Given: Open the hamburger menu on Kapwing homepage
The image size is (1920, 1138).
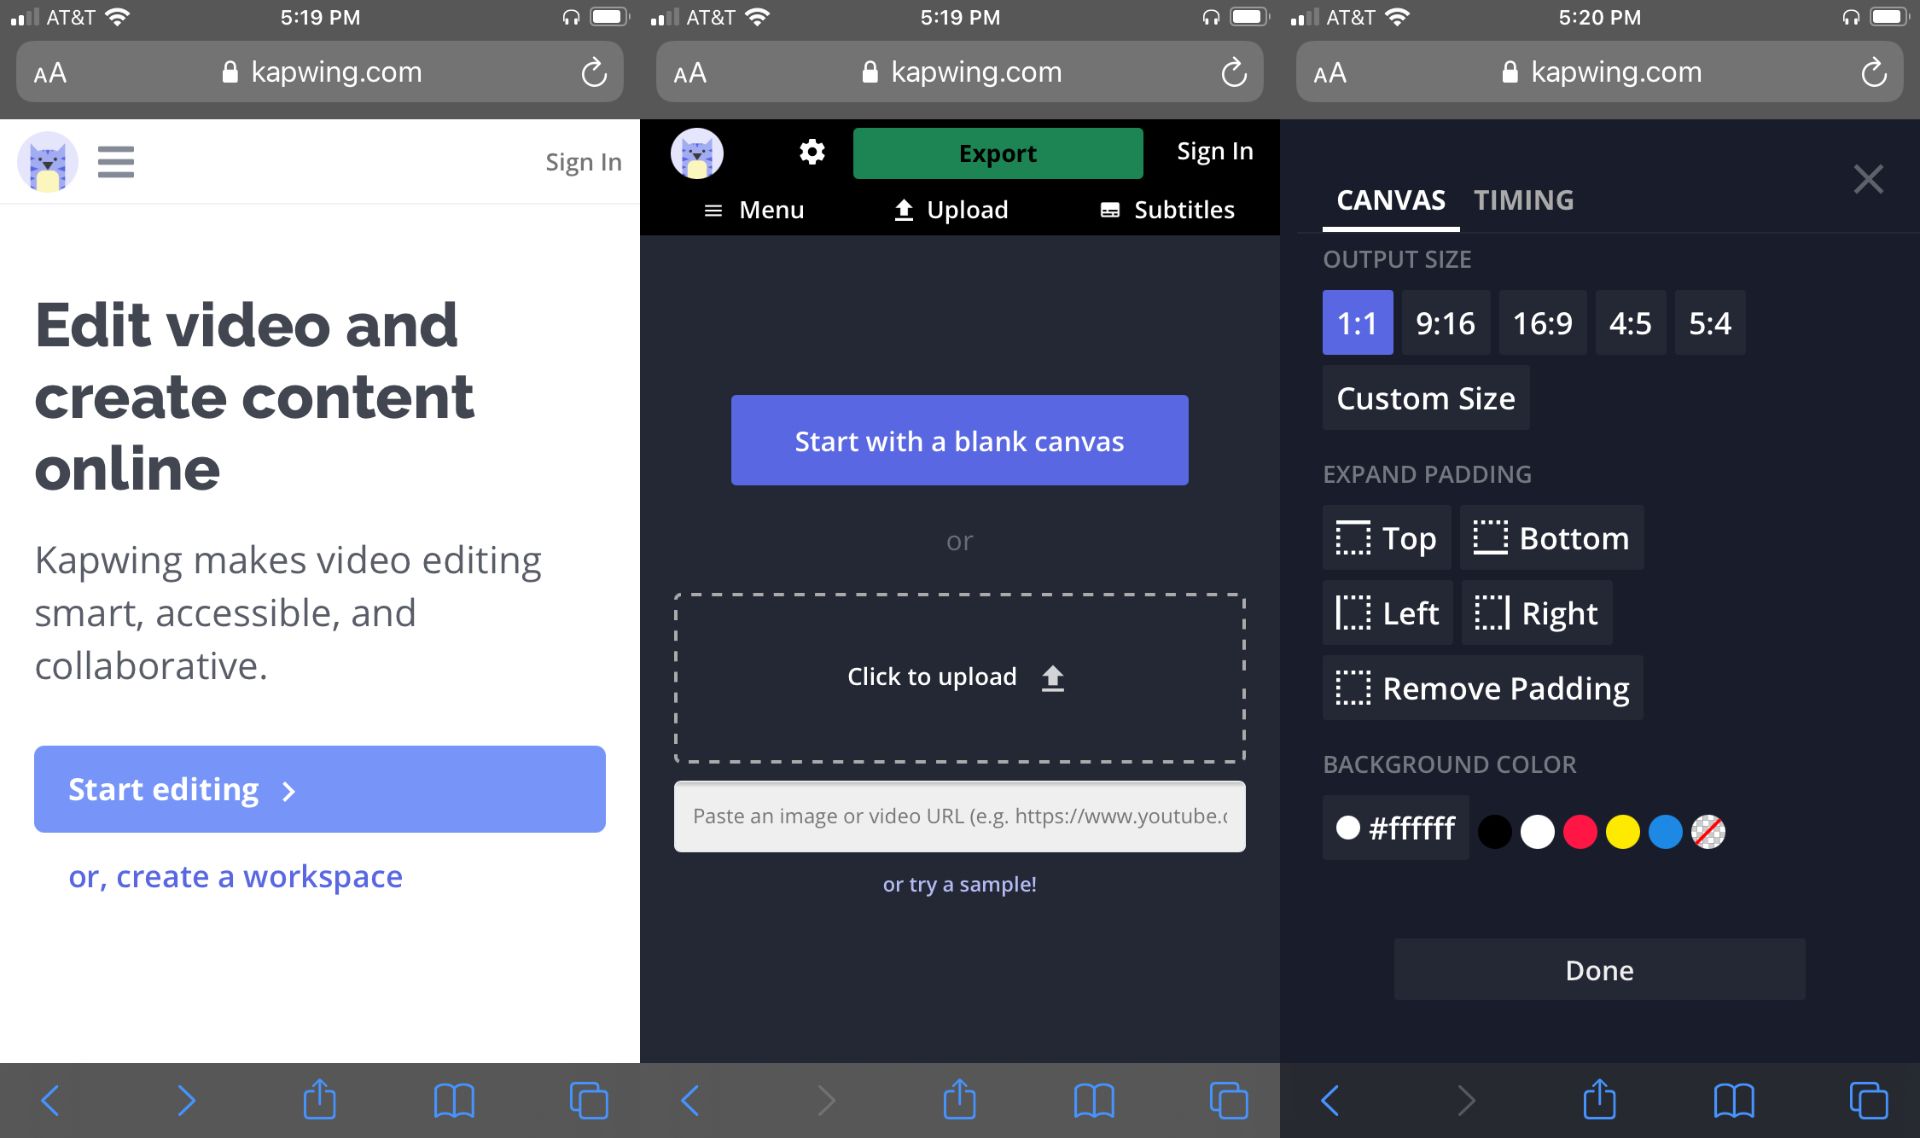Looking at the screenshot, I should (x=116, y=161).
